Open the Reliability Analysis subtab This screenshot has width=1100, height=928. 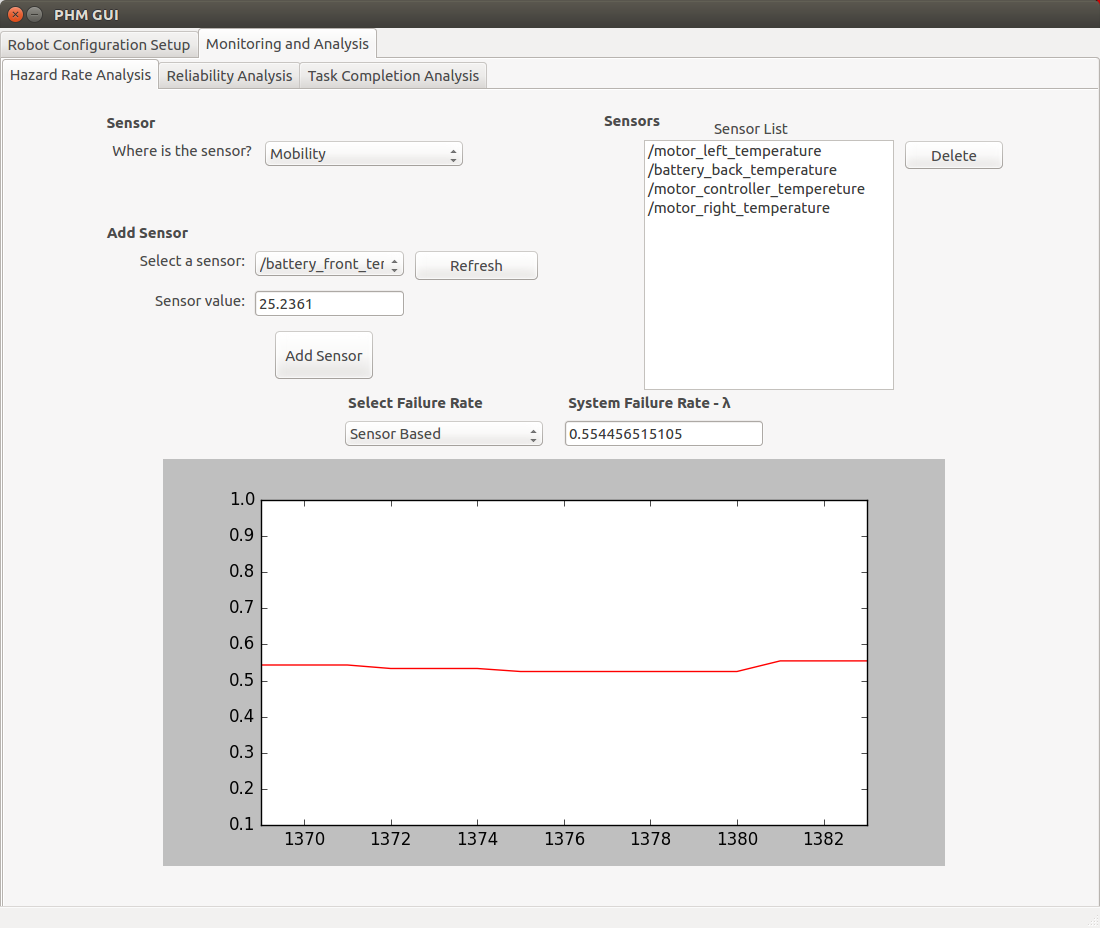pyautogui.click(x=229, y=75)
